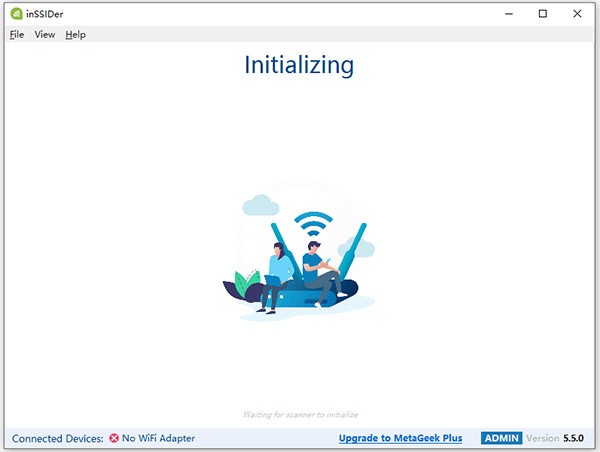
Task: Click the Upgrade to MetaGeek Plus link
Action: pyautogui.click(x=400, y=438)
